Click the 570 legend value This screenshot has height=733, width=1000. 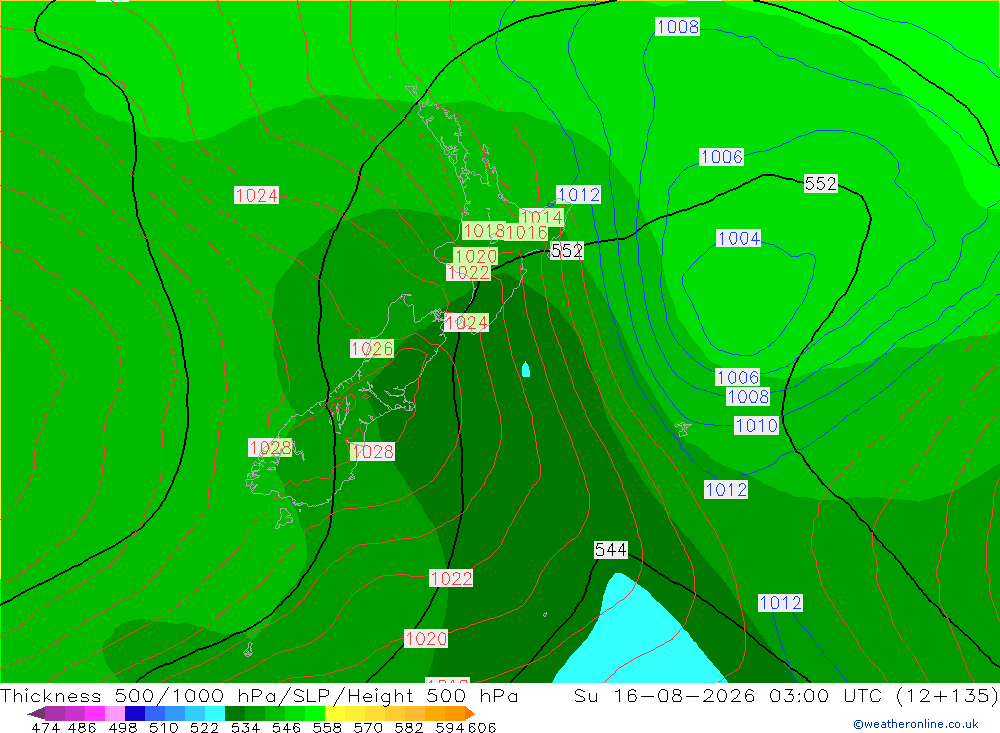[x=368, y=728]
